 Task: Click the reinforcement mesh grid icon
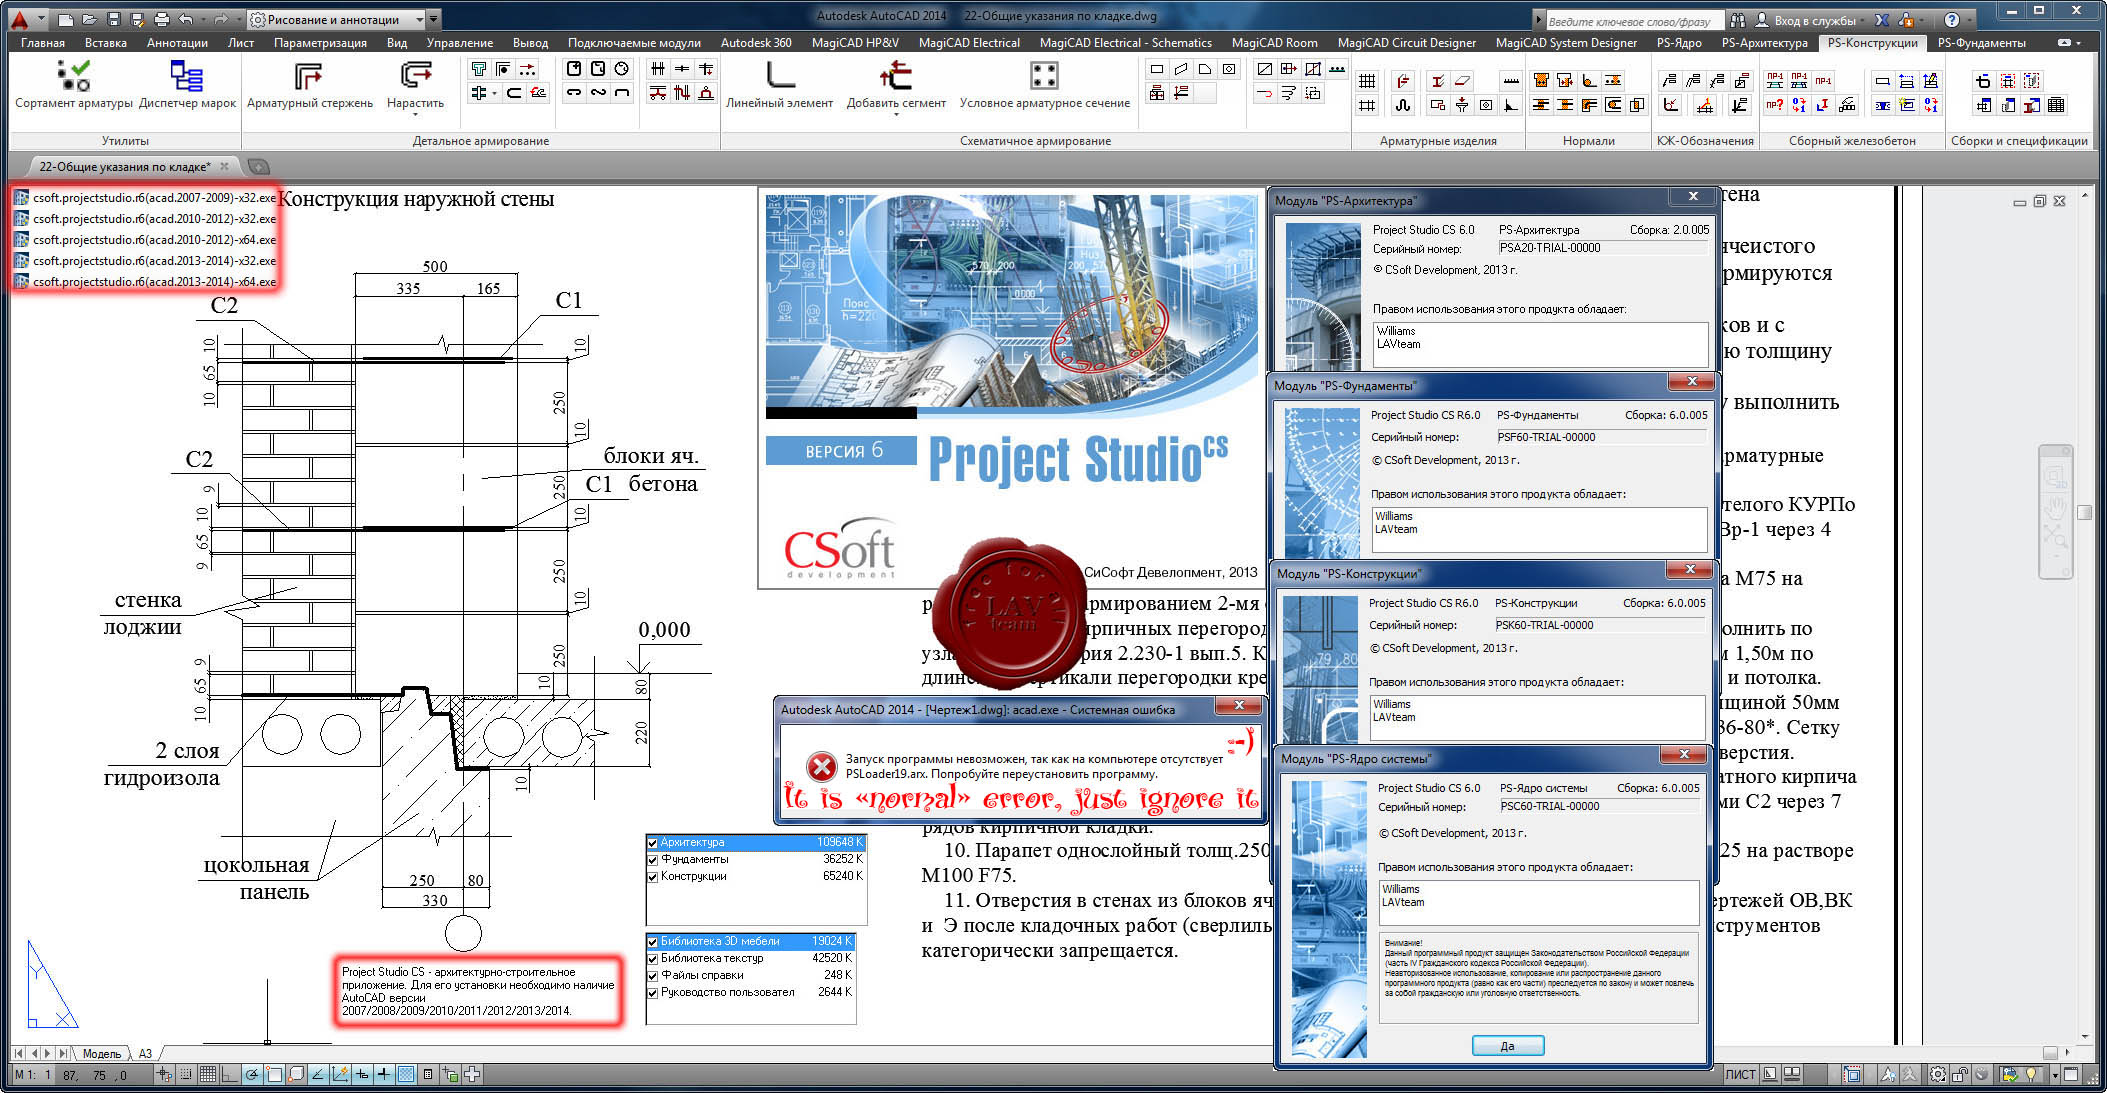(1367, 81)
